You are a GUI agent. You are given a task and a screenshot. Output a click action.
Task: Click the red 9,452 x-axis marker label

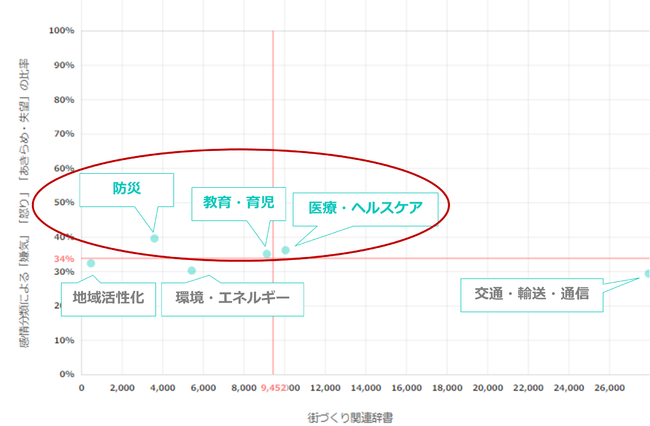click(274, 388)
